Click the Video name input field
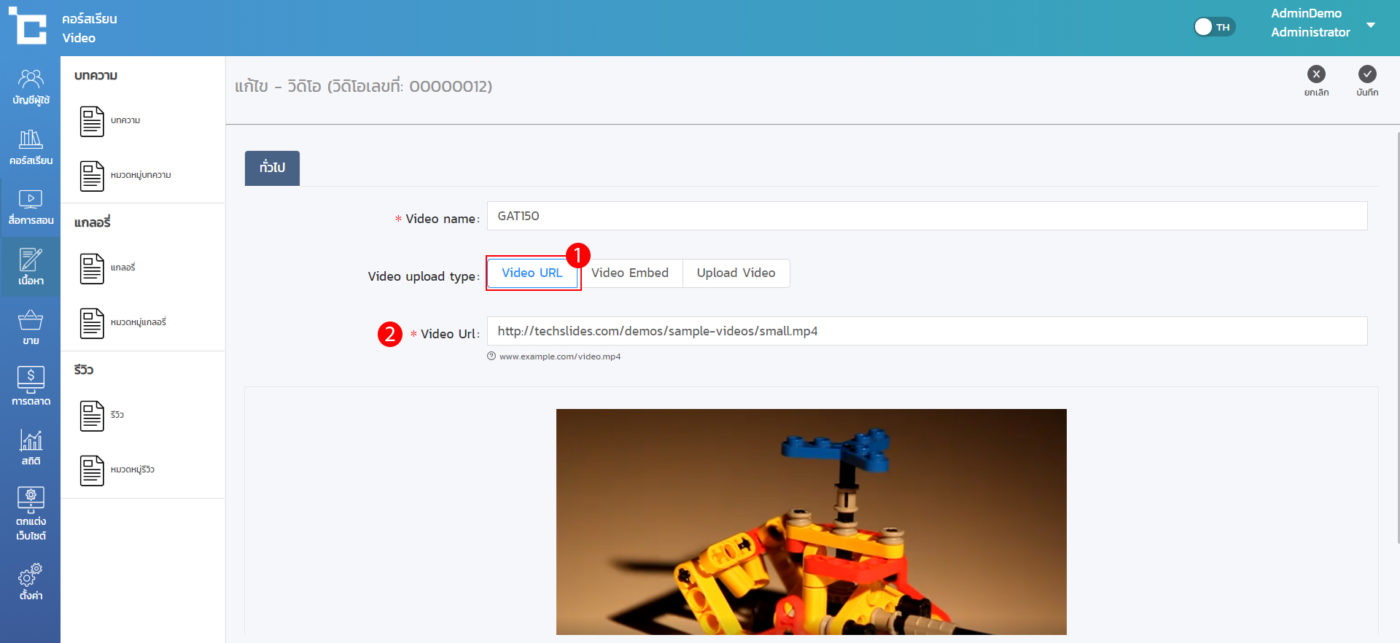 point(926,216)
